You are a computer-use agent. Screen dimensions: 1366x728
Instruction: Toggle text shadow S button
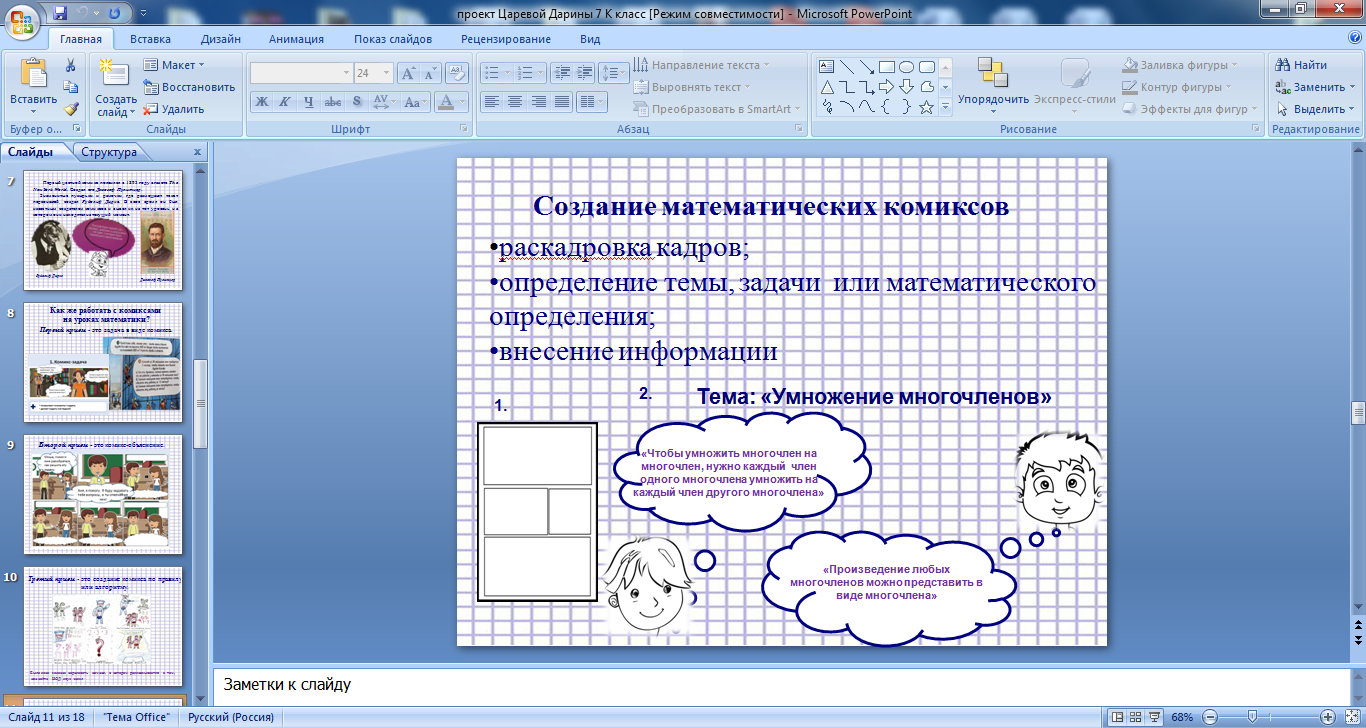click(357, 101)
